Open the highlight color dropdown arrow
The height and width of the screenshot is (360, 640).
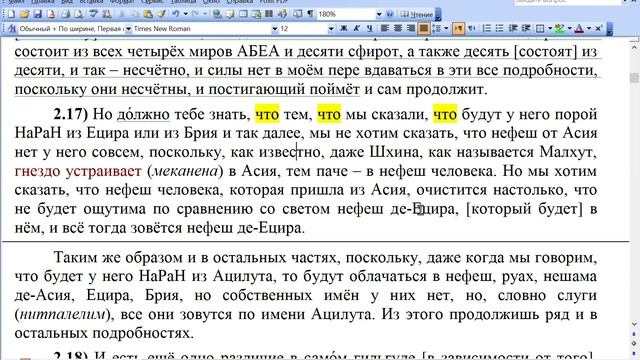(569, 28)
